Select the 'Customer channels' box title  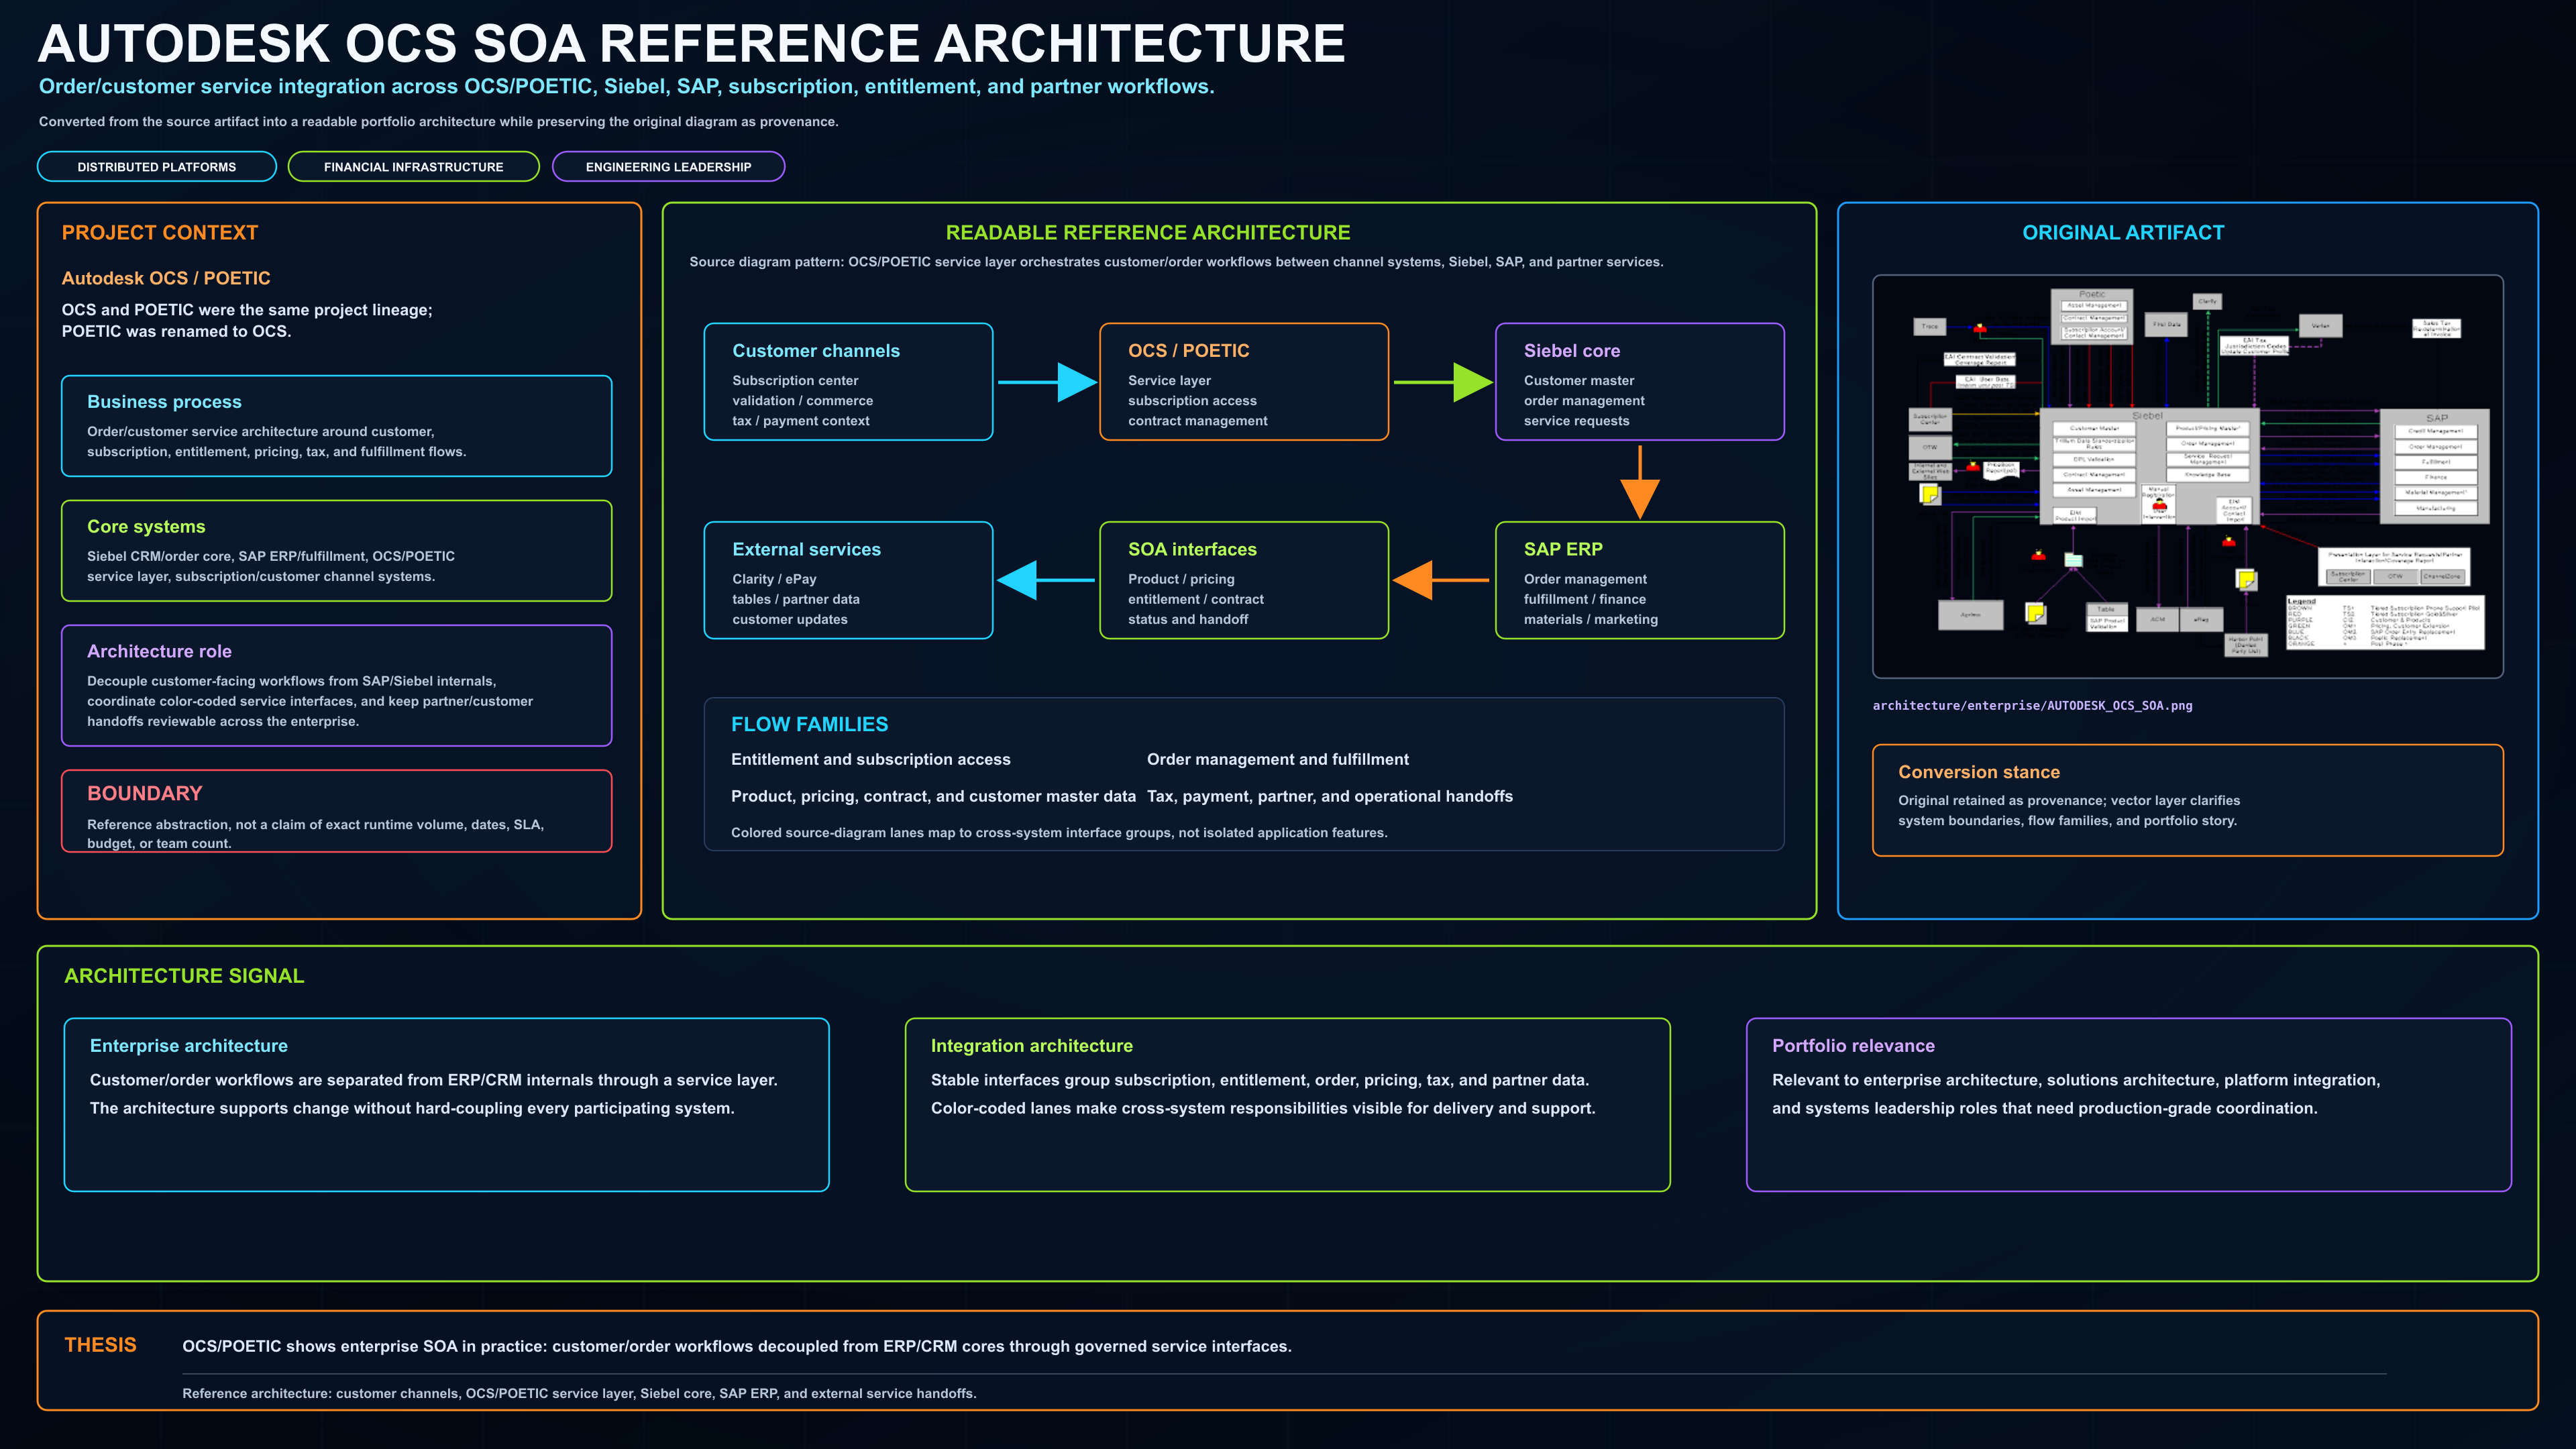coord(816,351)
